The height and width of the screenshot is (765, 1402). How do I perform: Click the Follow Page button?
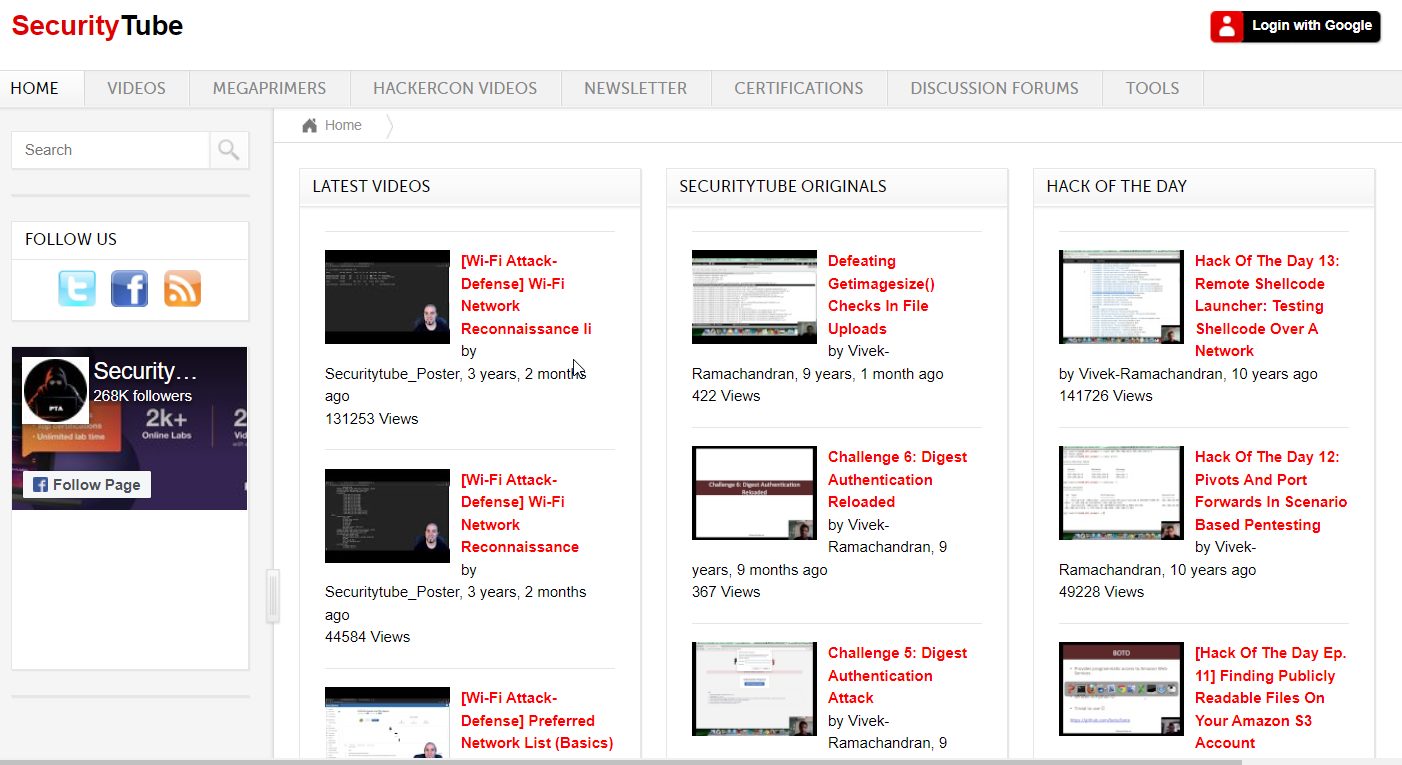click(87, 484)
